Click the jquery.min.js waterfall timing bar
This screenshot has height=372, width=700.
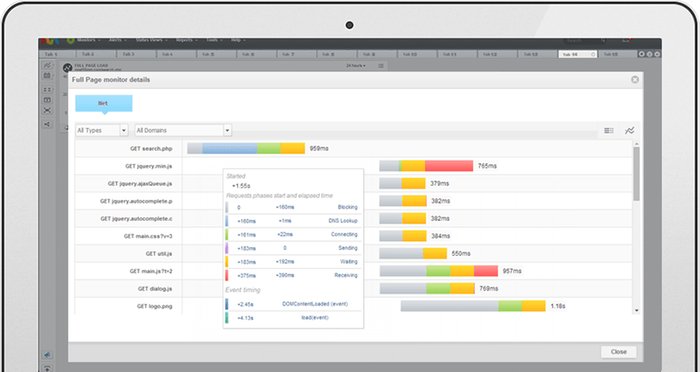point(426,166)
